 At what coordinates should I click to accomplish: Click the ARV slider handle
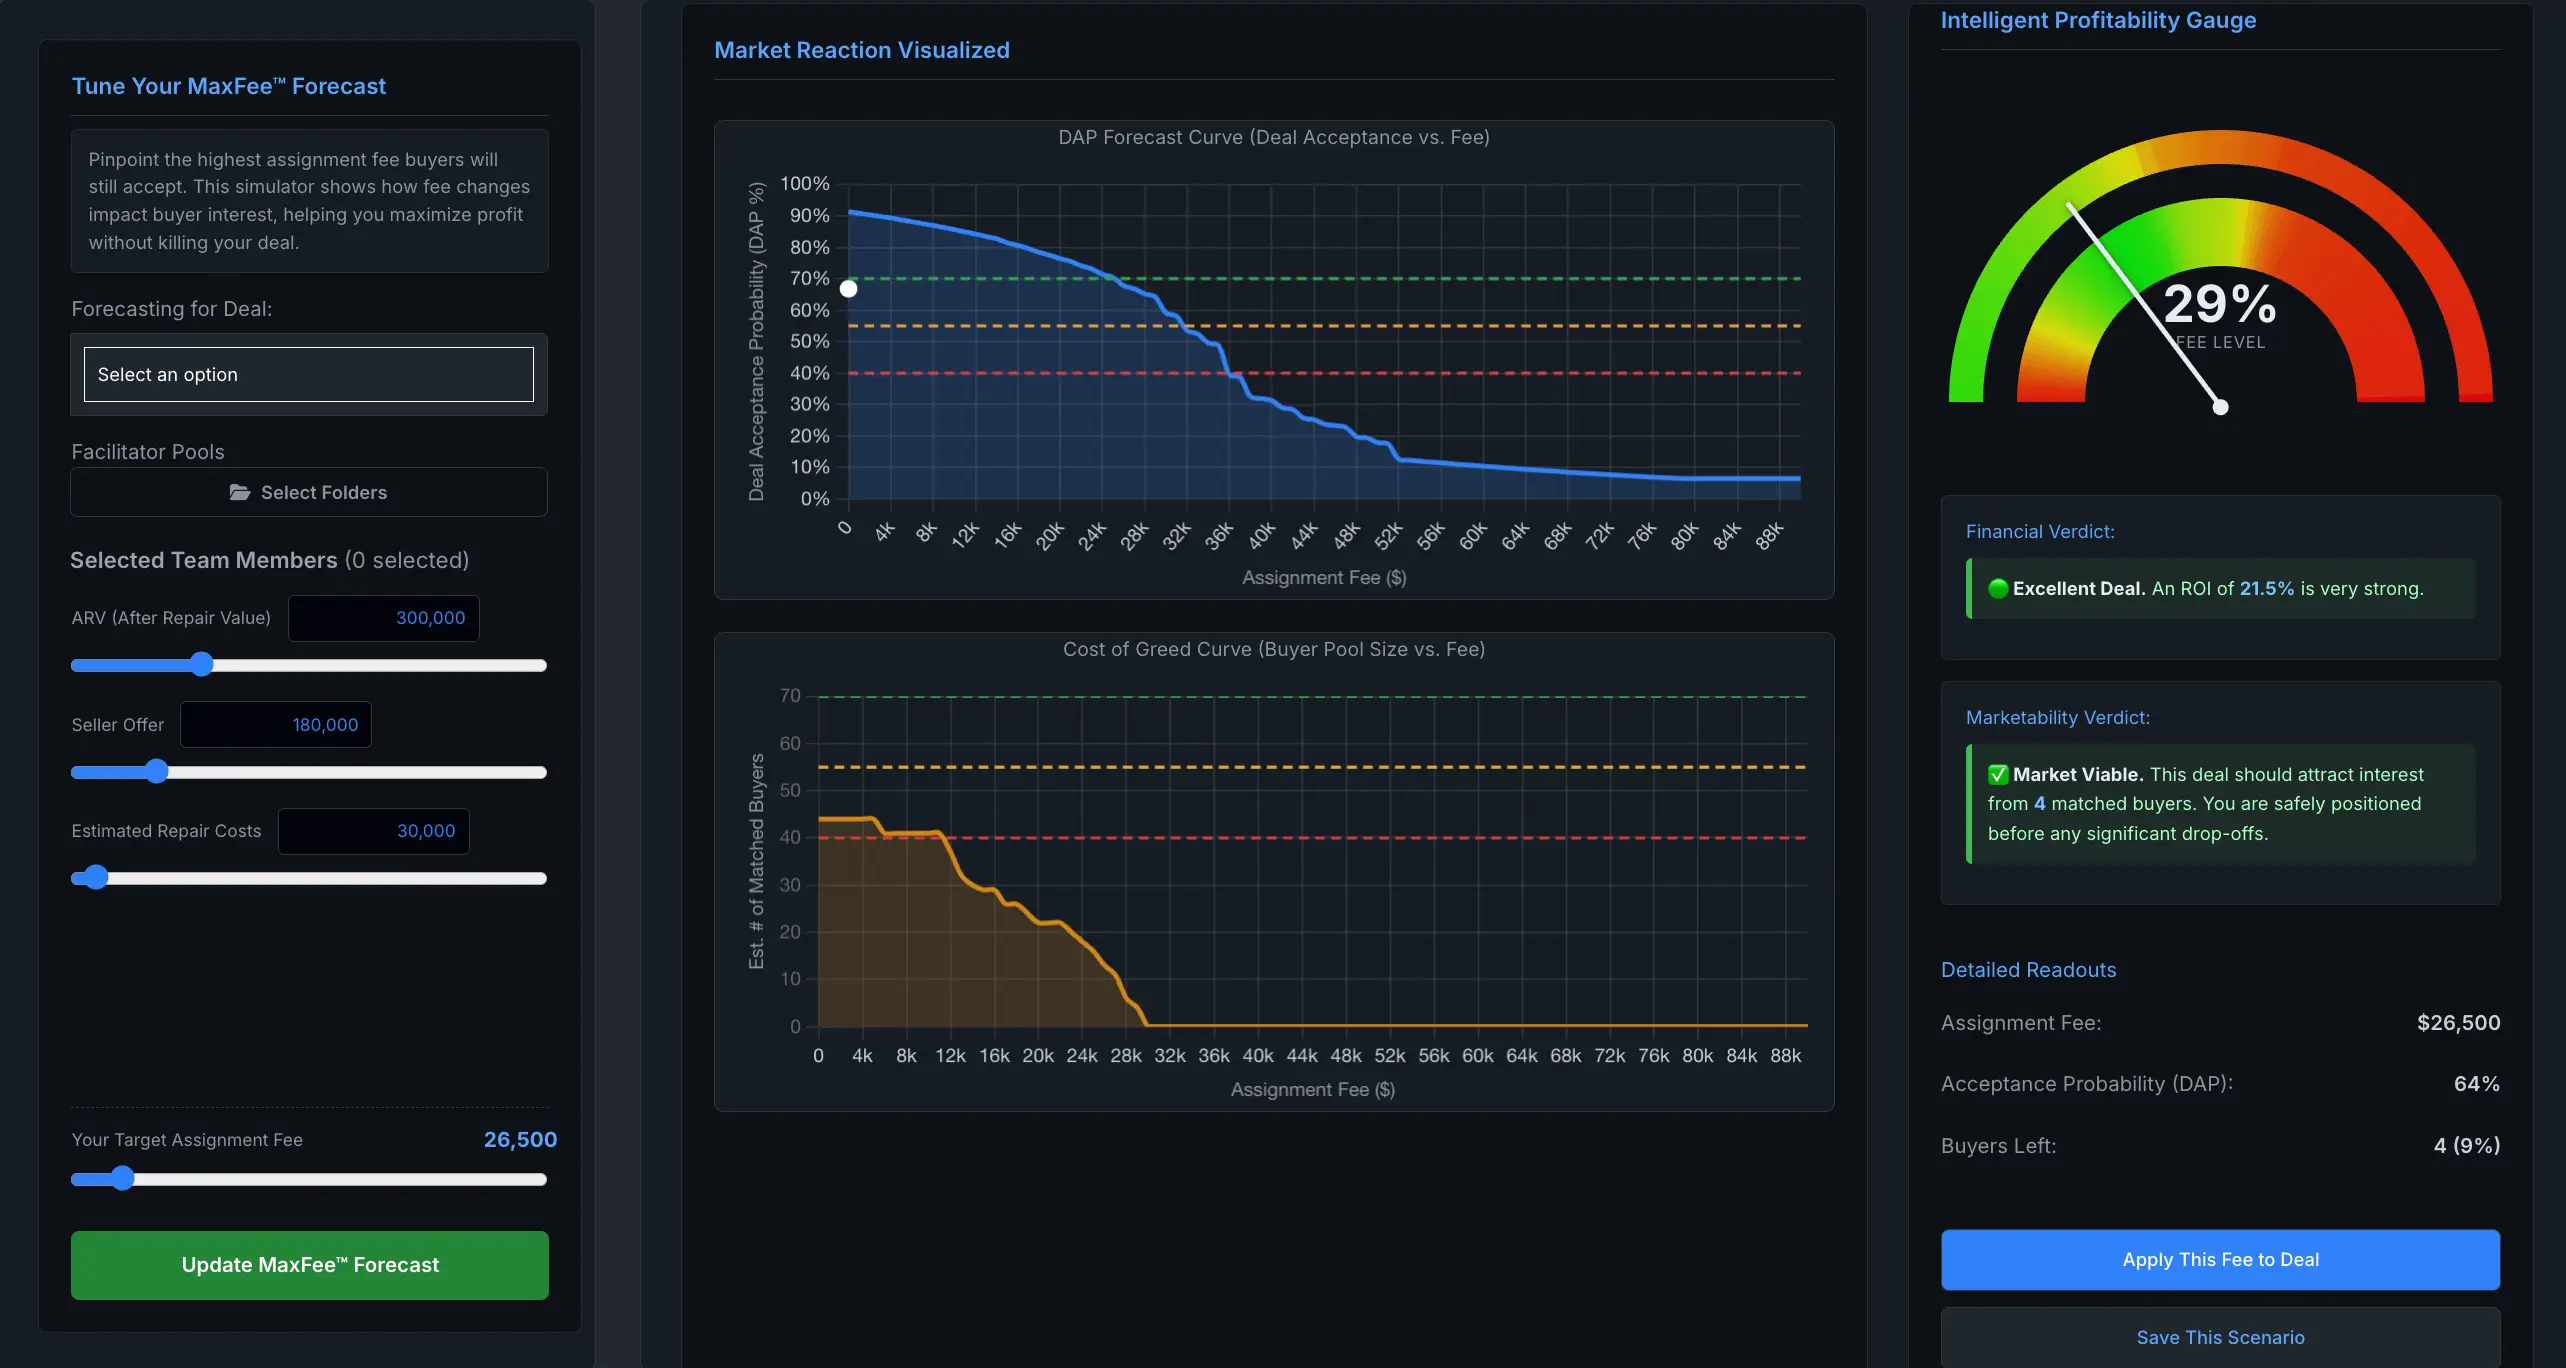pyautogui.click(x=202, y=665)
